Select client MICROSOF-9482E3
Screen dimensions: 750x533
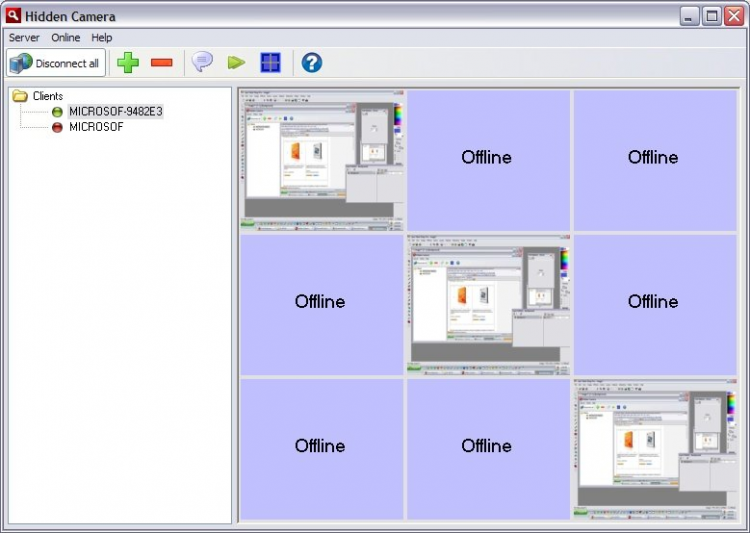click(x=116, y=111)
